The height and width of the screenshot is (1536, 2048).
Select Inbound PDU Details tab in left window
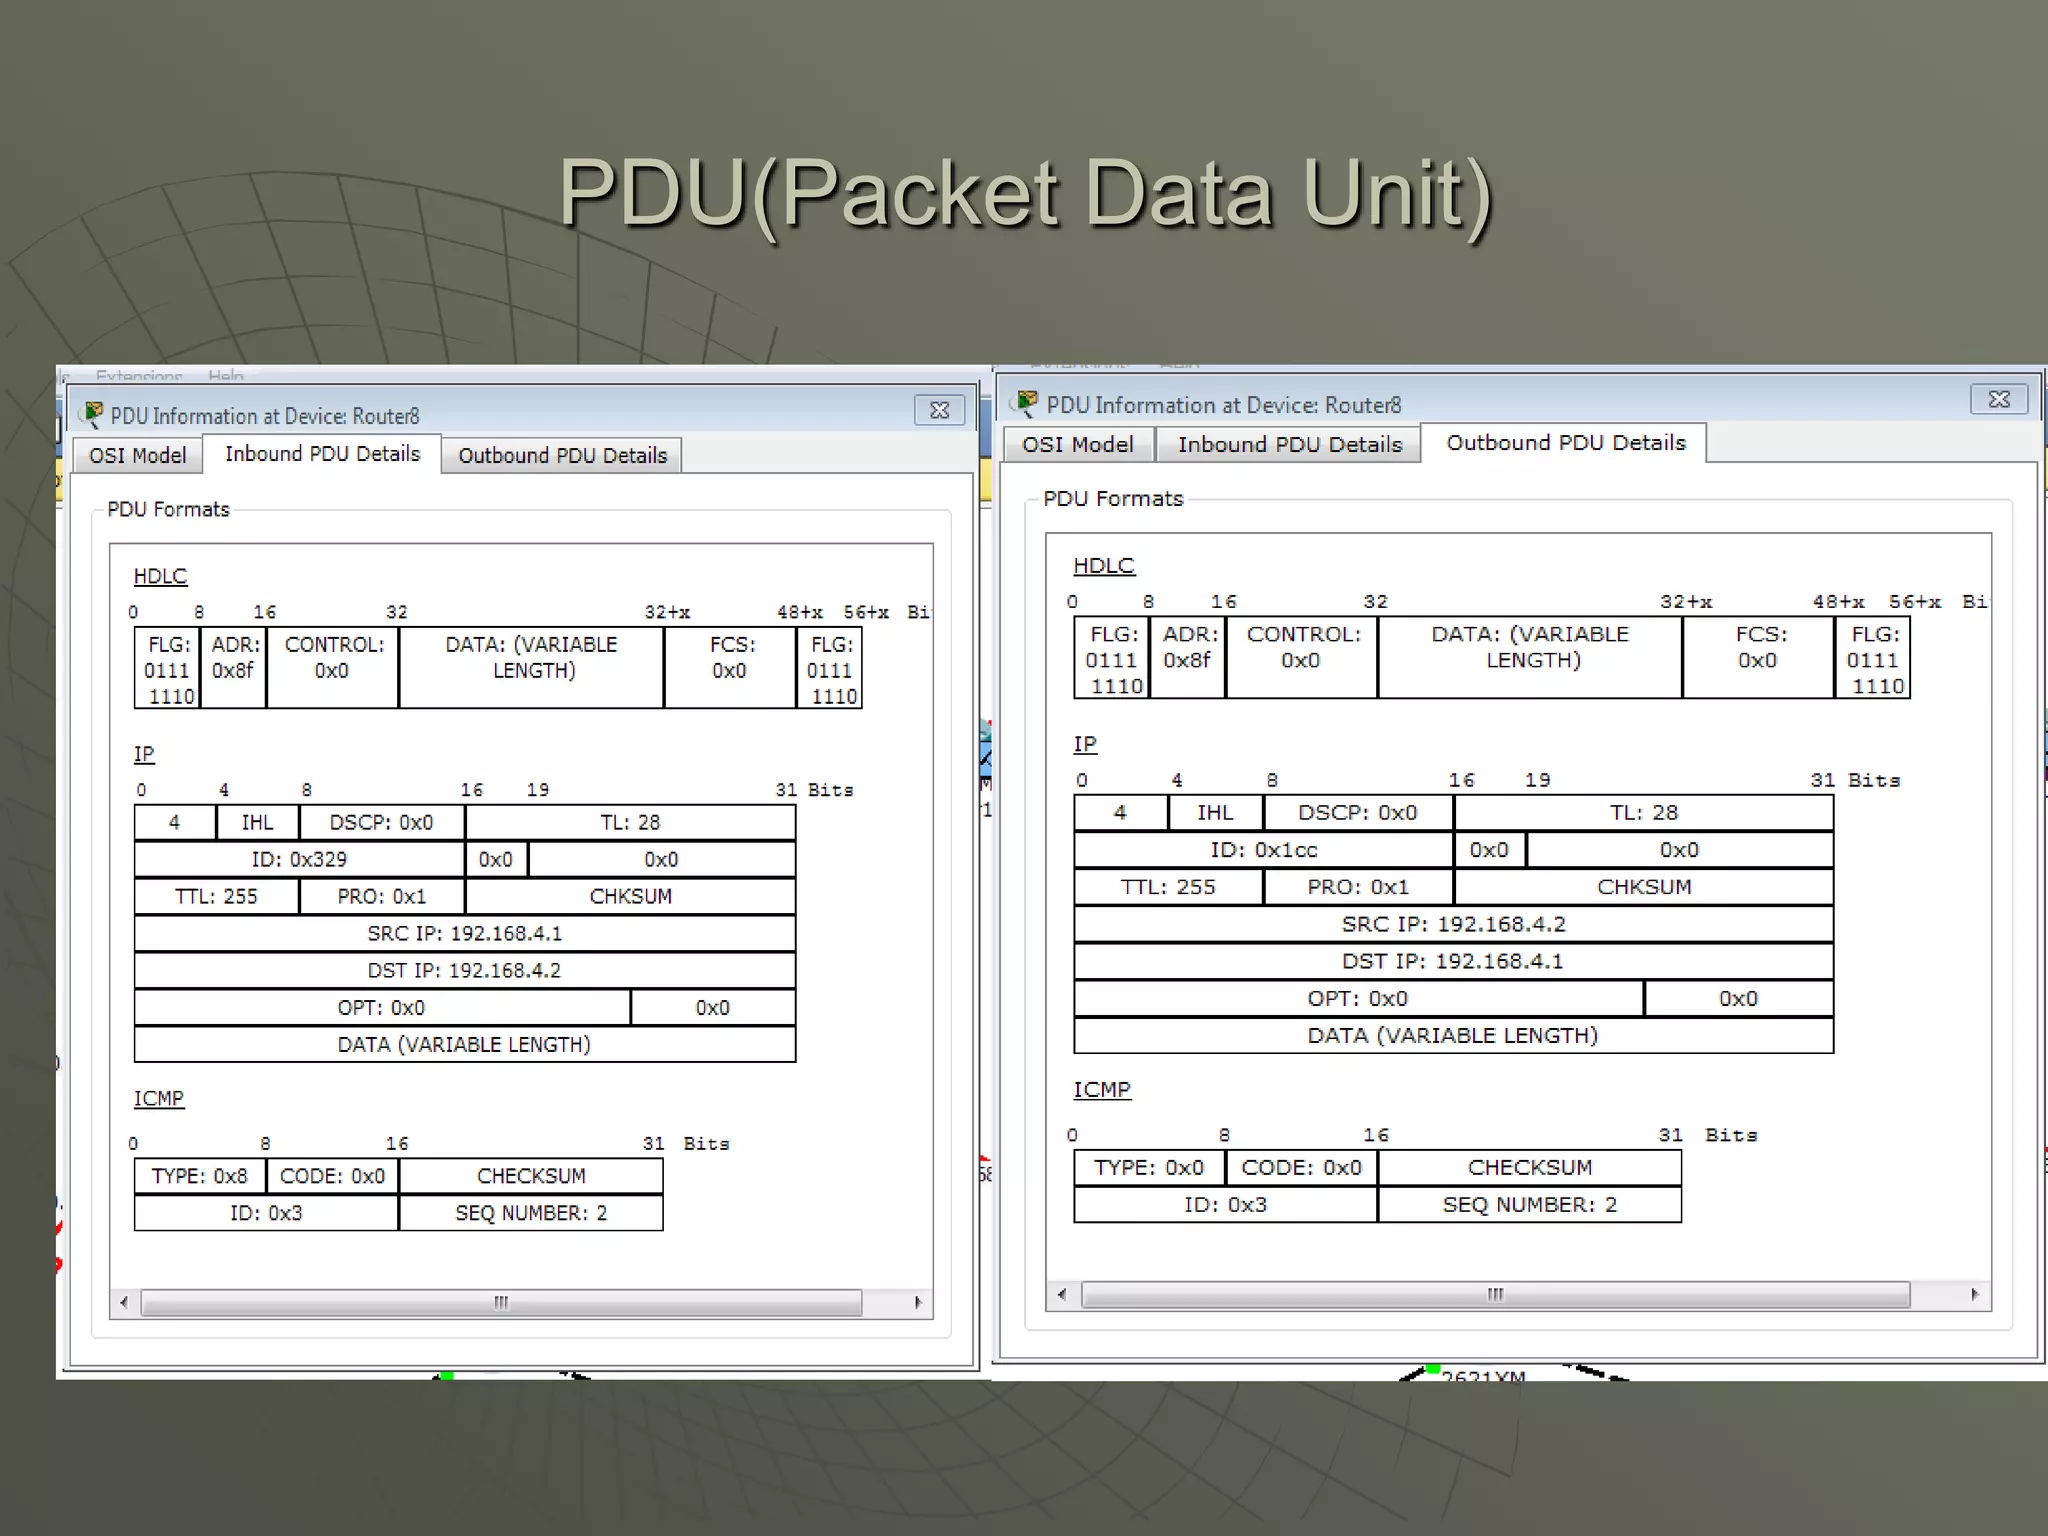322,454
